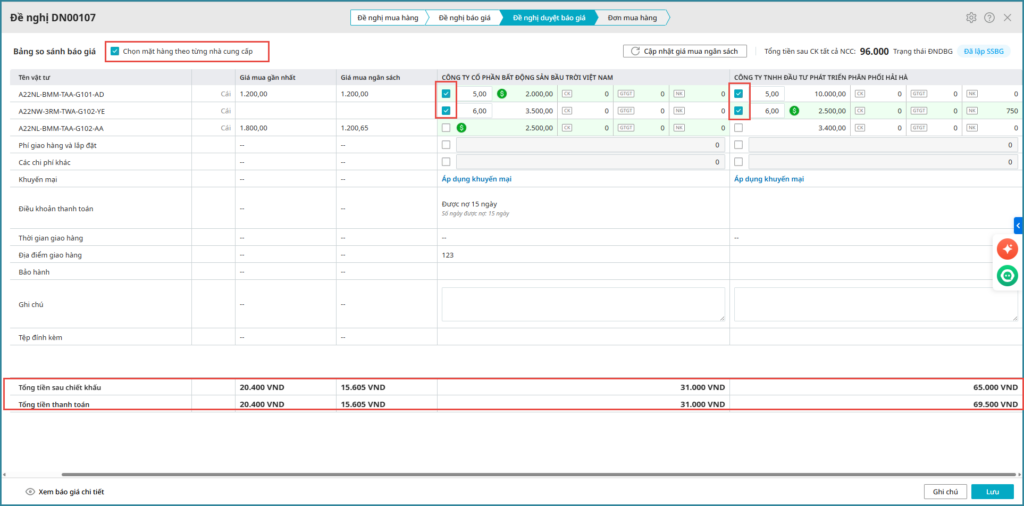Click Cập nhật giá mua ngân sách button
Screen dimensions: 1024x506
684,51
